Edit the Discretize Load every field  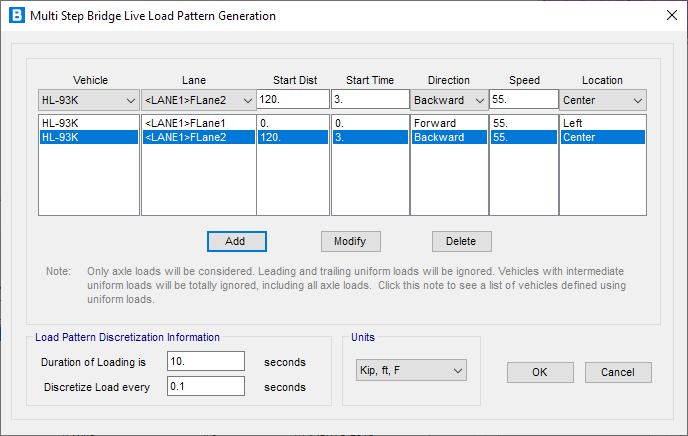(x=206, y=386)
